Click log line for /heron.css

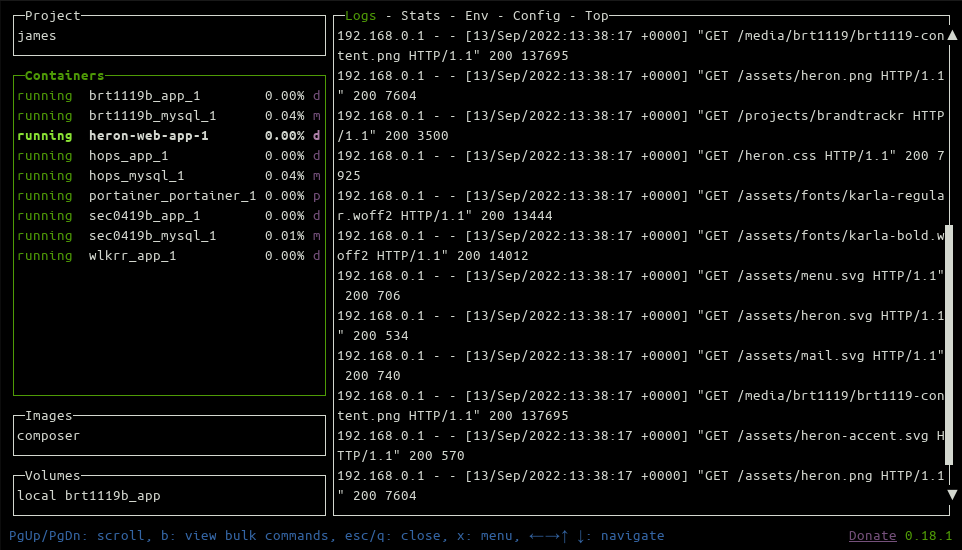pyautogui.click(x=641, y=166)
